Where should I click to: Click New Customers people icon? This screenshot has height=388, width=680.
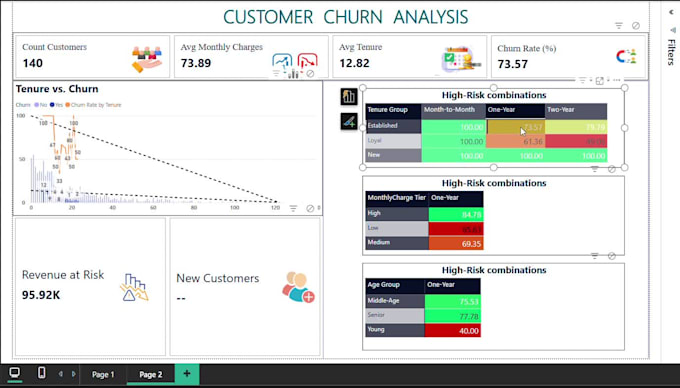[298, 287]
